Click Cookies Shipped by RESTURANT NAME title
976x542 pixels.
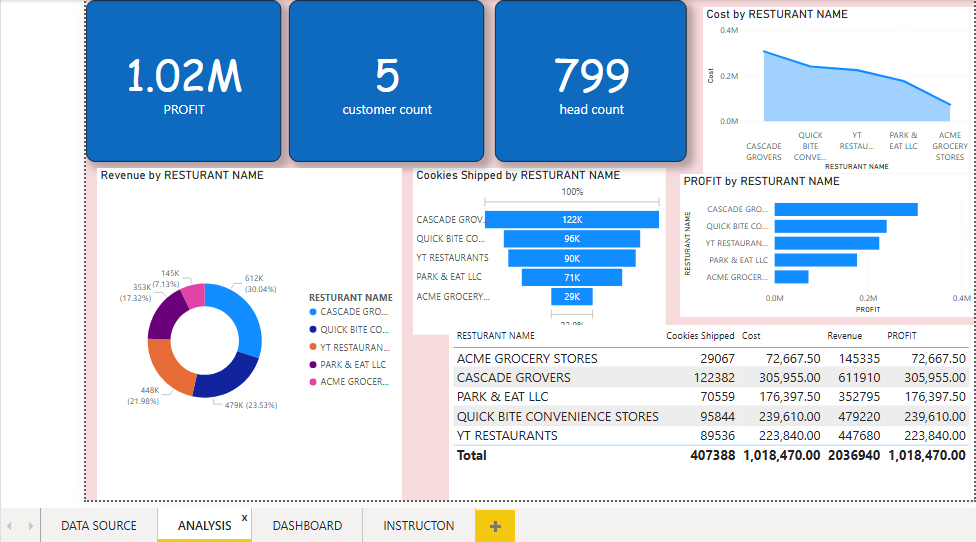[x=518, y=175]
